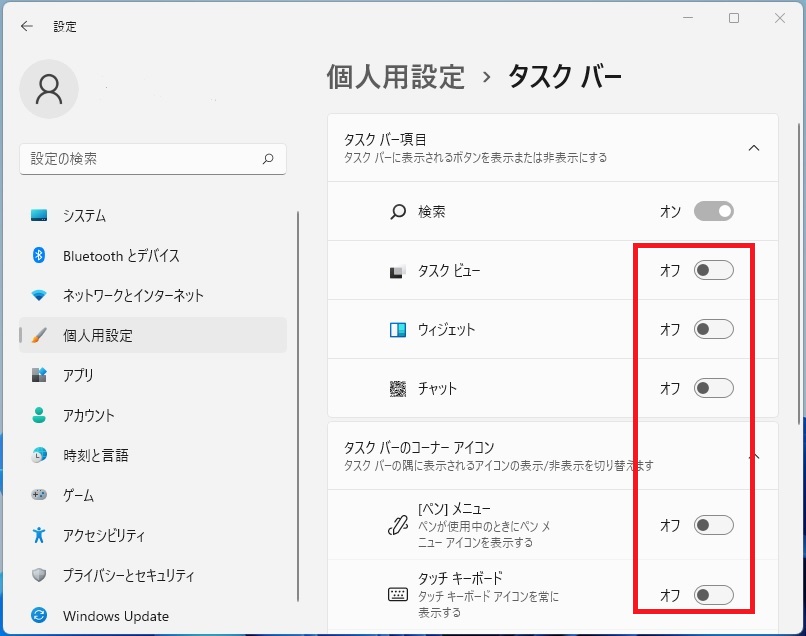Turn off the 検索 toggle
This screenshot has width=806, height=636.
713,211
